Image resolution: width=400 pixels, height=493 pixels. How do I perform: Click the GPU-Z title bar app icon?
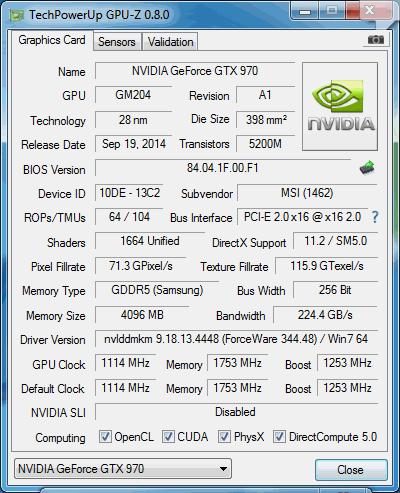pyautogui.click(x=17, y=15)
